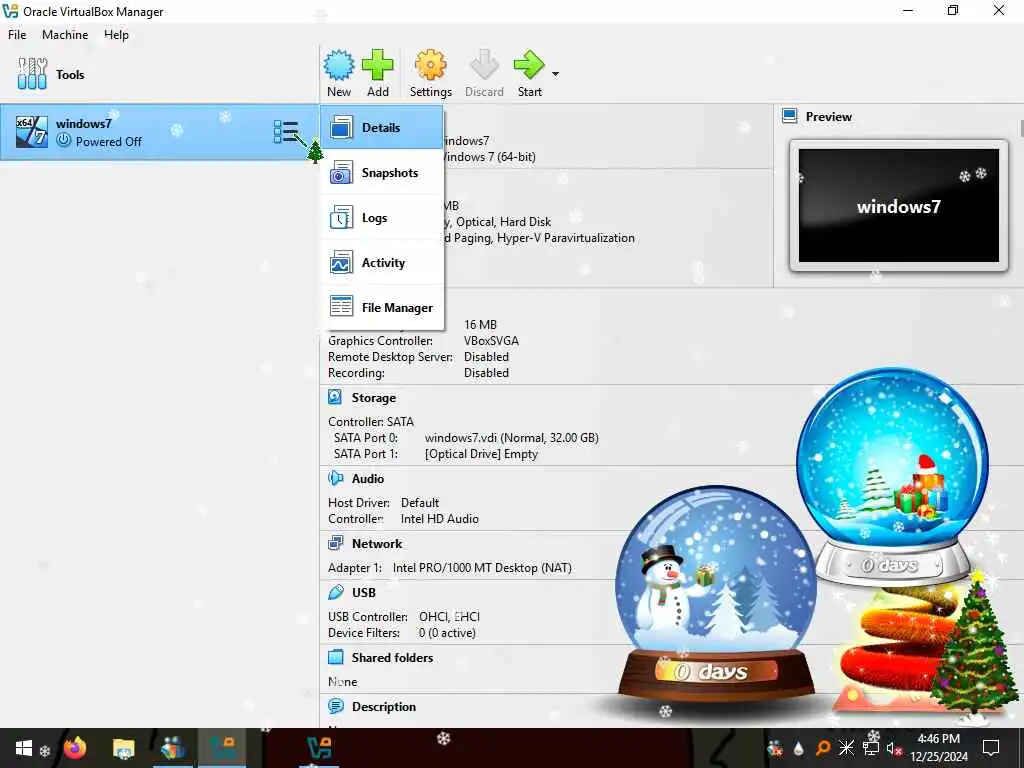Click the network tray icon

point(871,748)
